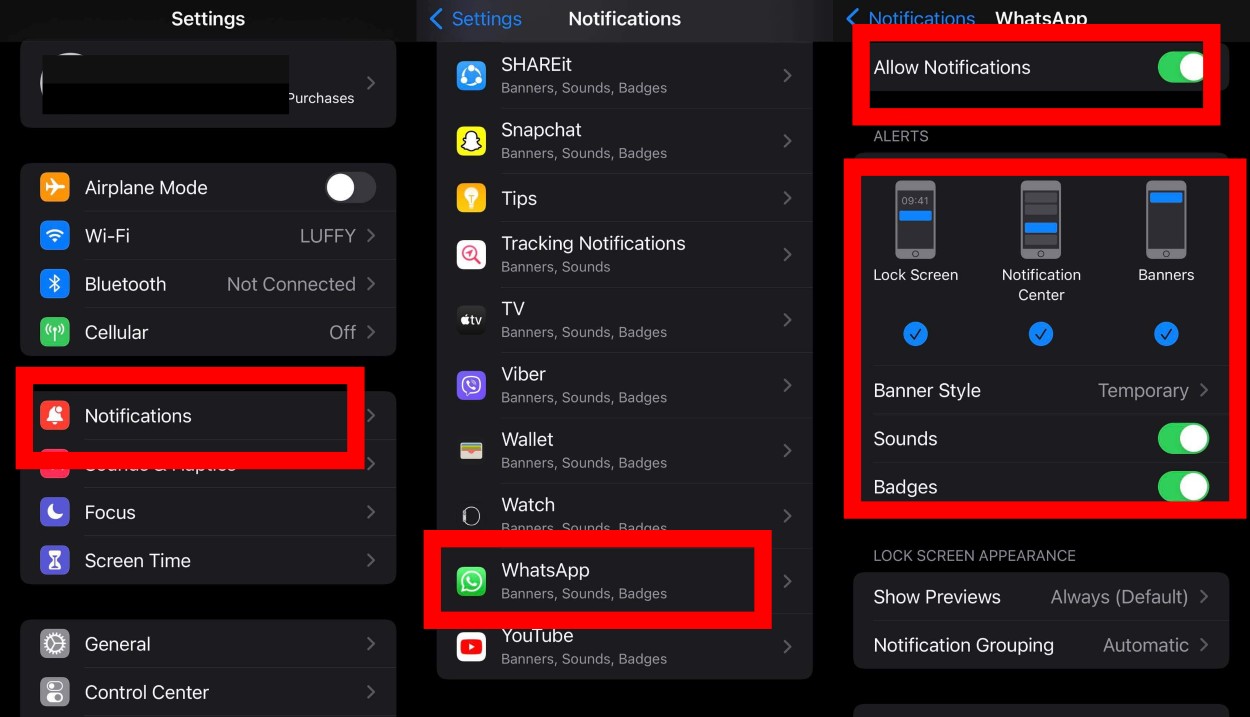The width and height of the screenshot is (1250, 717).
Task: Tap the Control Center icon
Action: coord(55,692)
